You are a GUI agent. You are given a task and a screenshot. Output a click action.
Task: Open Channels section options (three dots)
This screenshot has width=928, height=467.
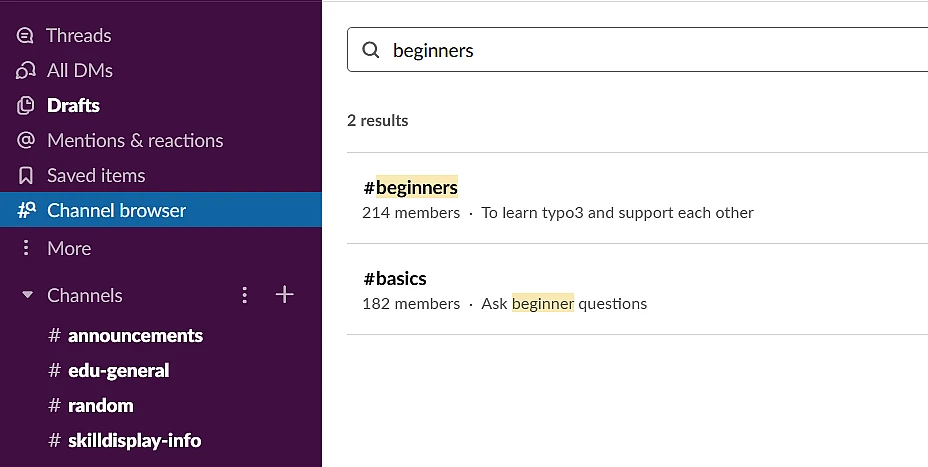[245, 295]
